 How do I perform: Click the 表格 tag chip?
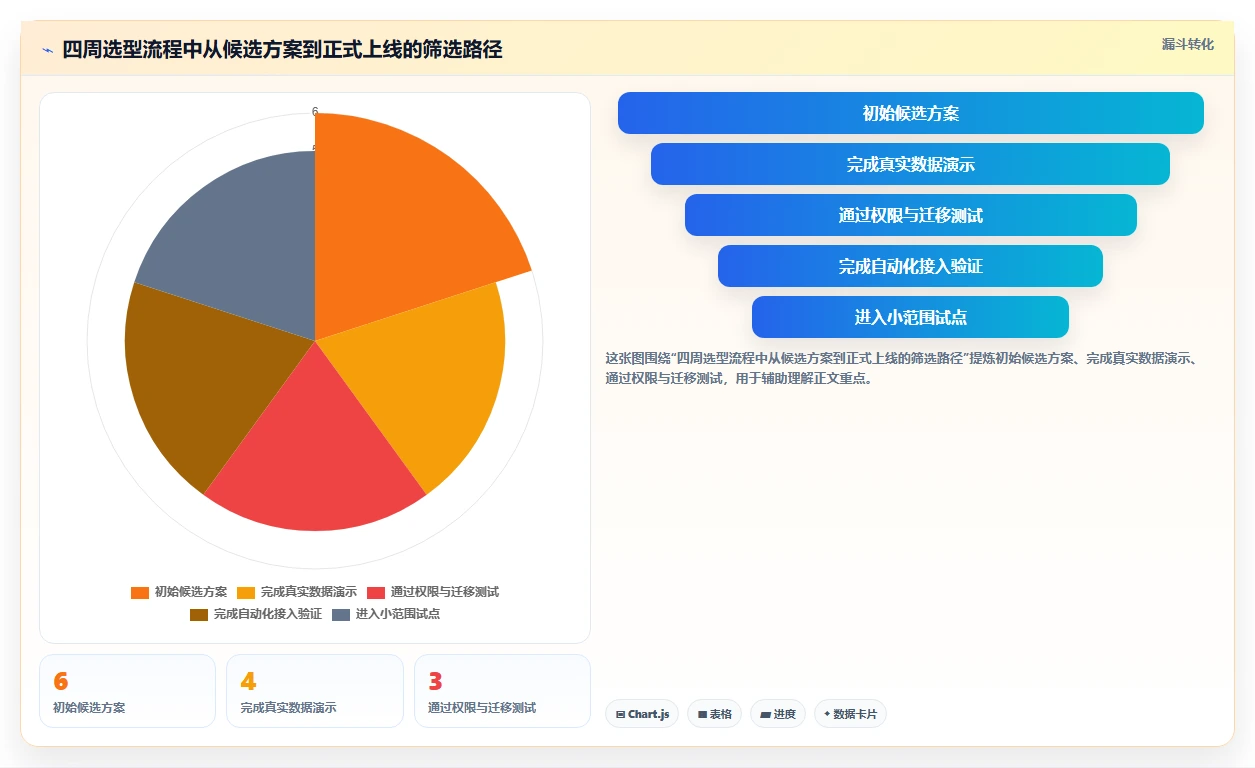point(714,714)
